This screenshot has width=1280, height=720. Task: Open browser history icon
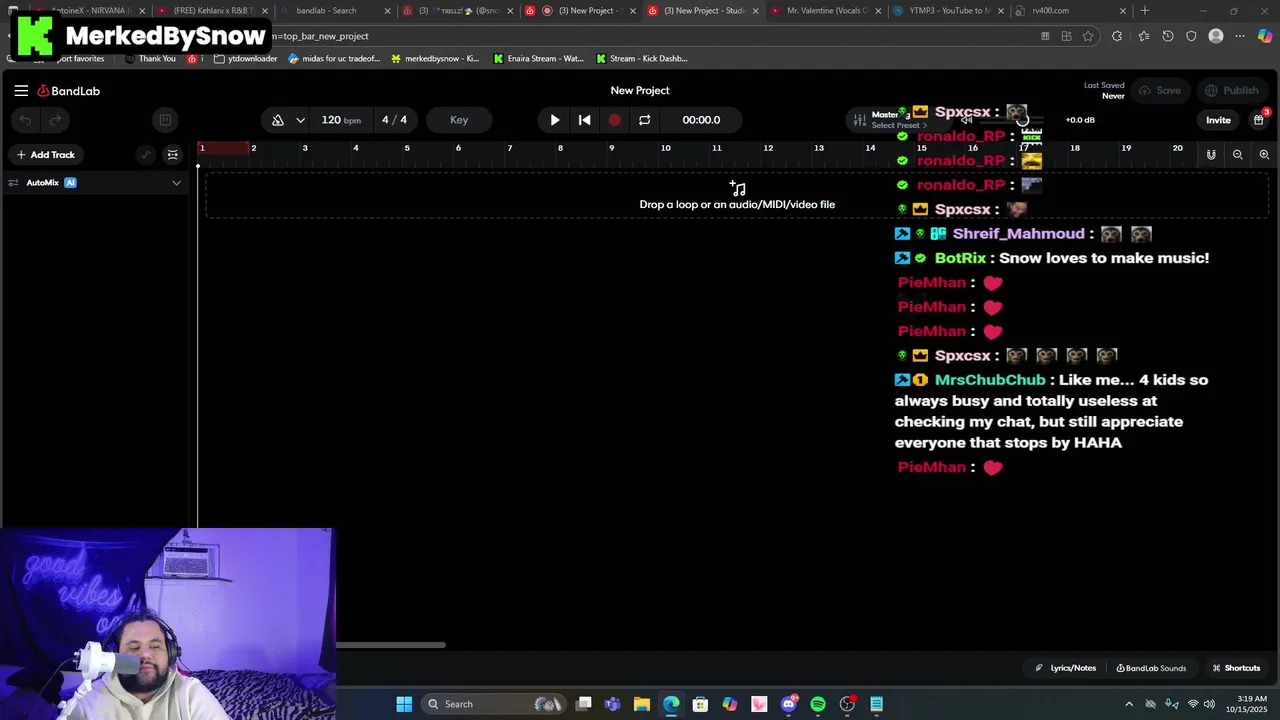point(1167,36)
